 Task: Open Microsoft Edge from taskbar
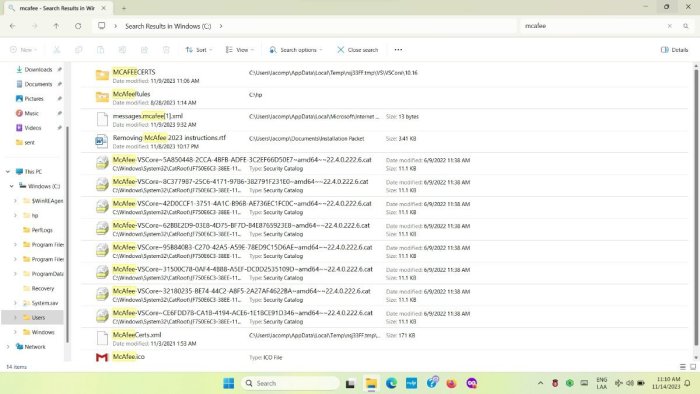392,383
